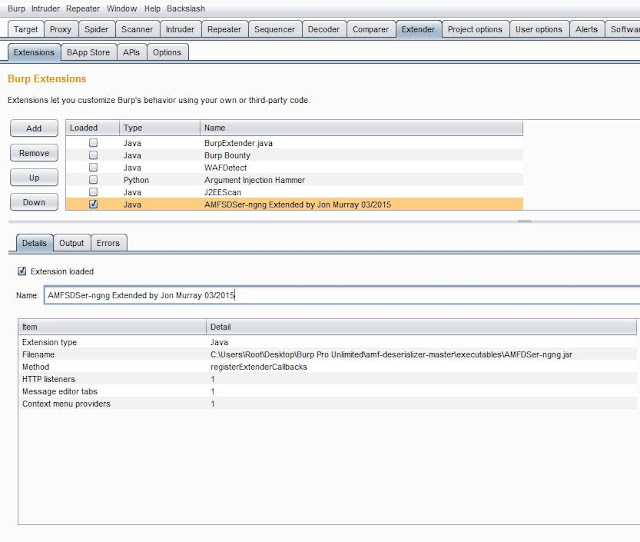This screenshot has height=542, width=640.
Task: Switch to the Intruder tool tab
Action: click(180, 29)
